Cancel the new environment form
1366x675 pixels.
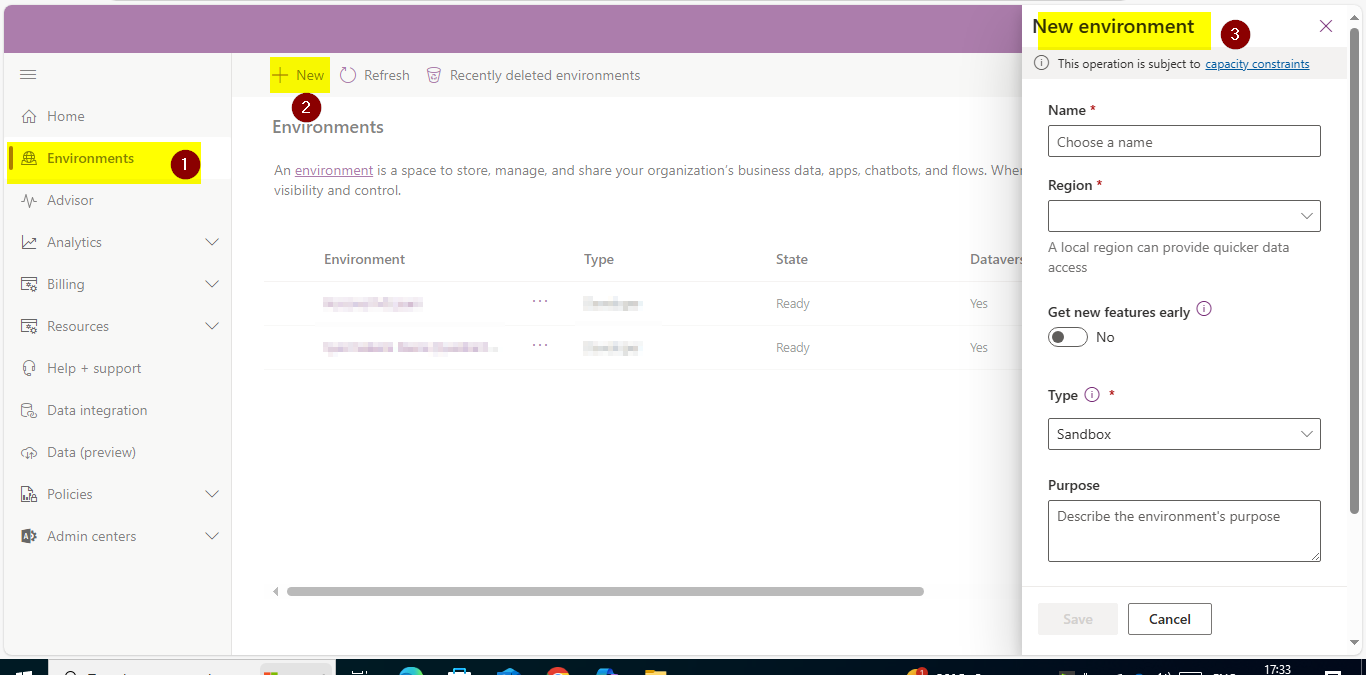point(1170,619)
